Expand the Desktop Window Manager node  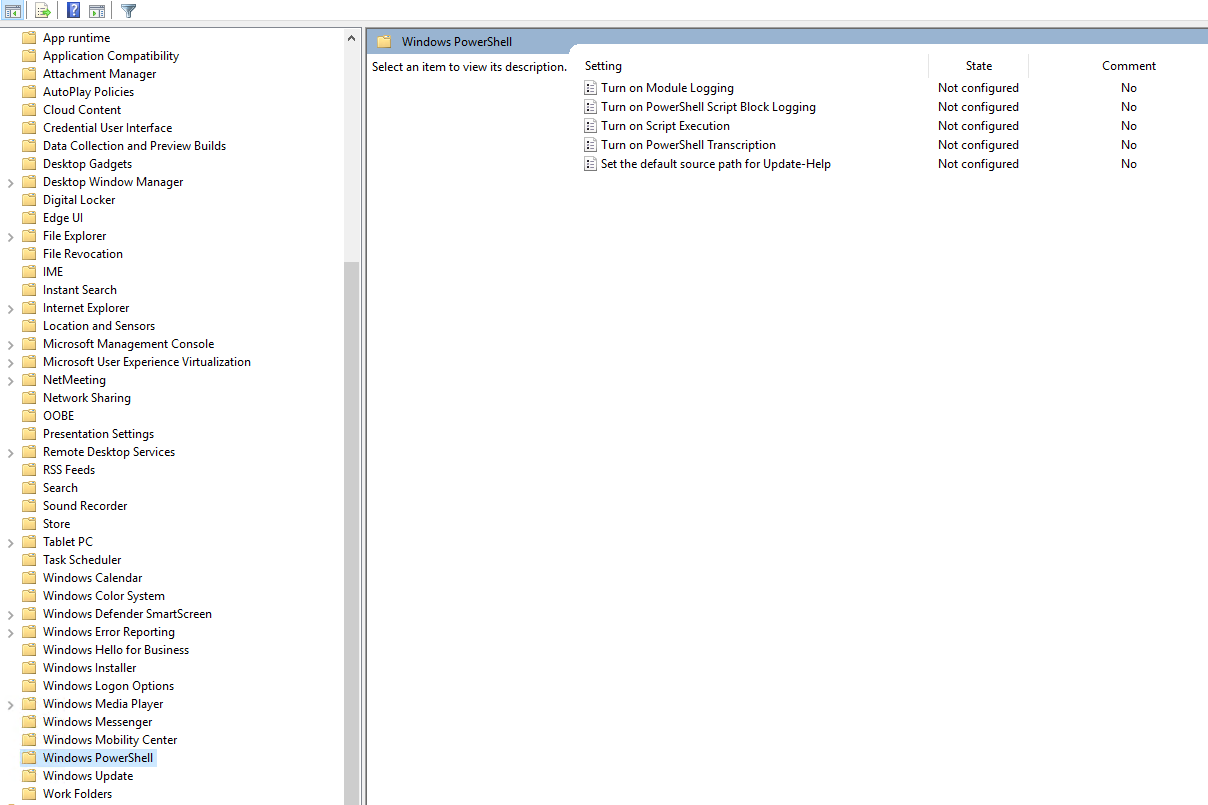[x=10, y=182]
